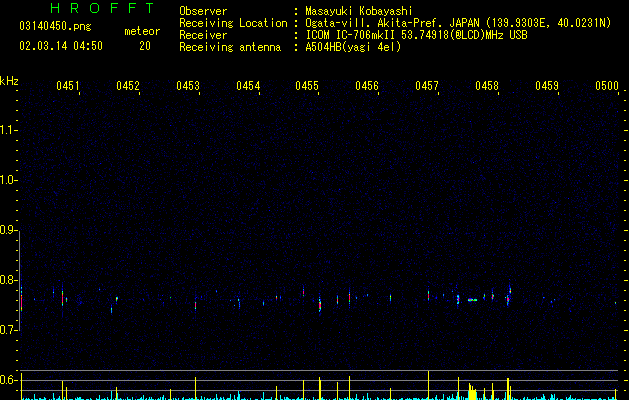
Task: Select the filename 03140450.png
Action: tap(55, 27)
